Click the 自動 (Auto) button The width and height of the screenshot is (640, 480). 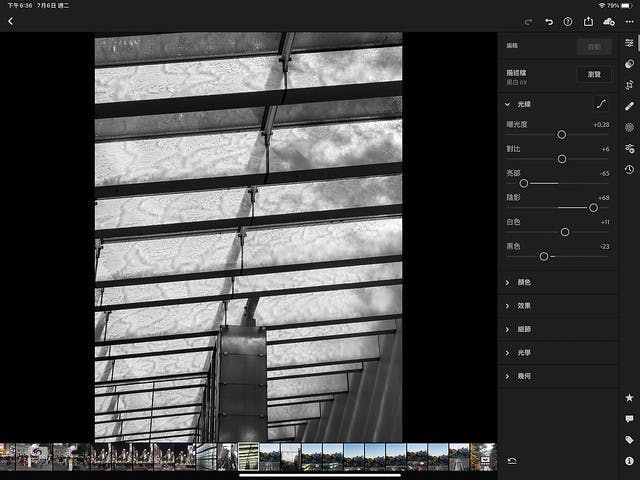(594, 47)
